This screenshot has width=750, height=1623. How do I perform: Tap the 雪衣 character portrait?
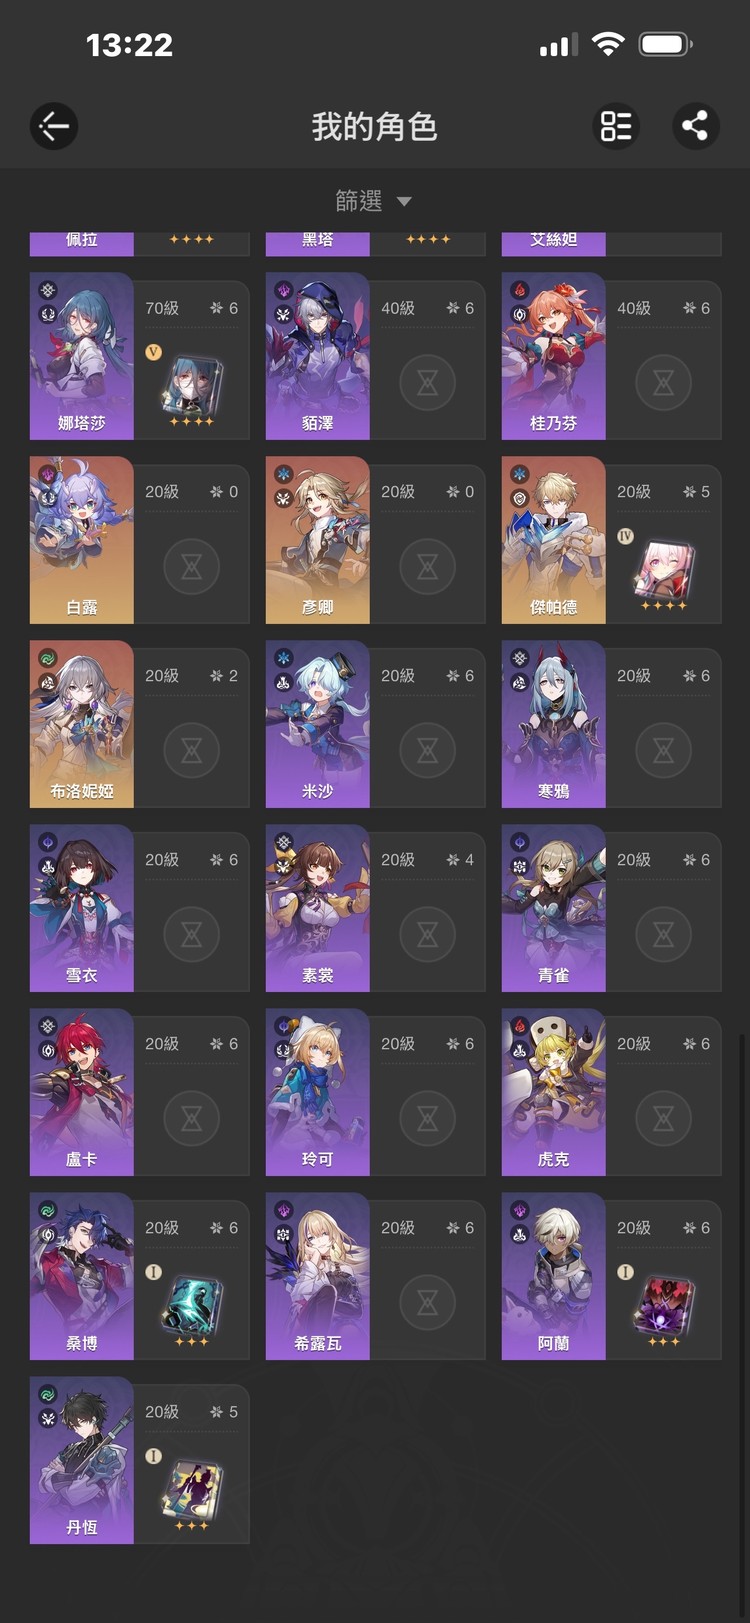coord(82,908)
